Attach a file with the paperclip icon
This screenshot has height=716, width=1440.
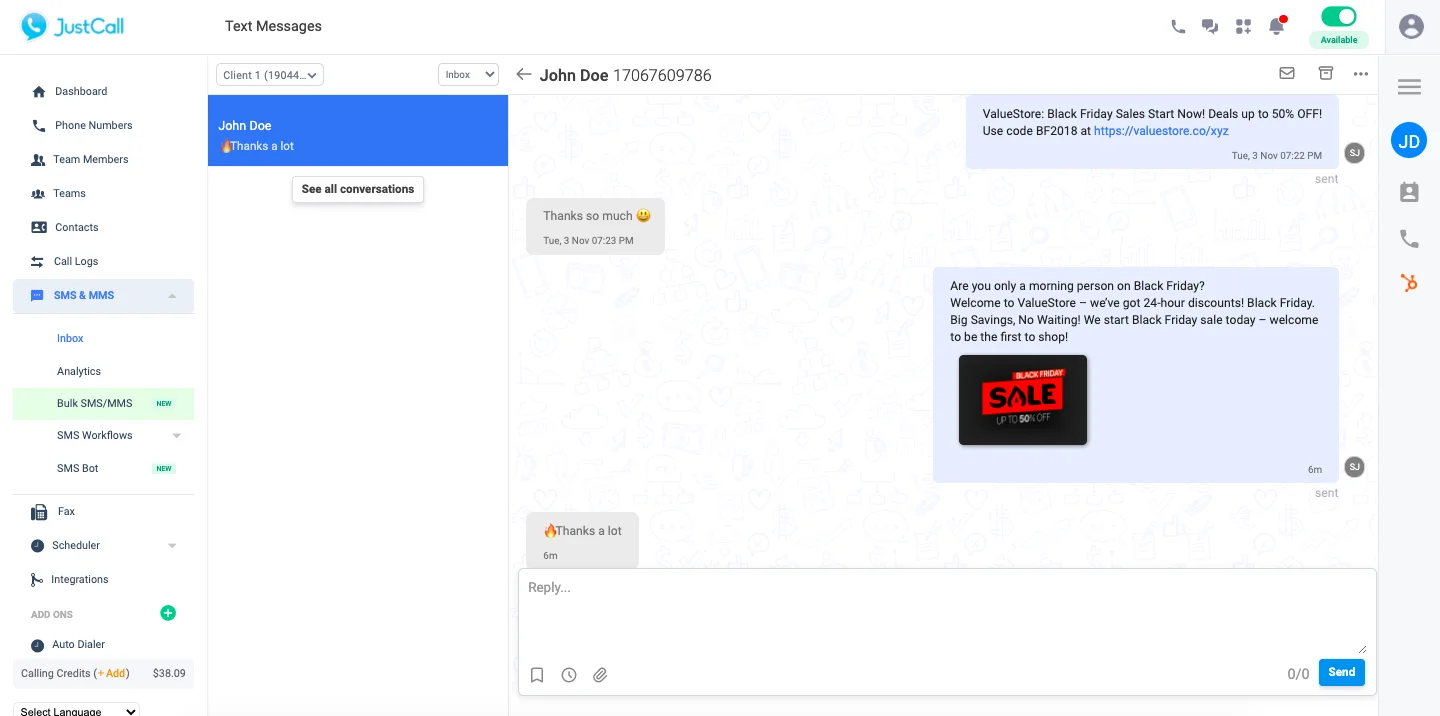(600, 675)
